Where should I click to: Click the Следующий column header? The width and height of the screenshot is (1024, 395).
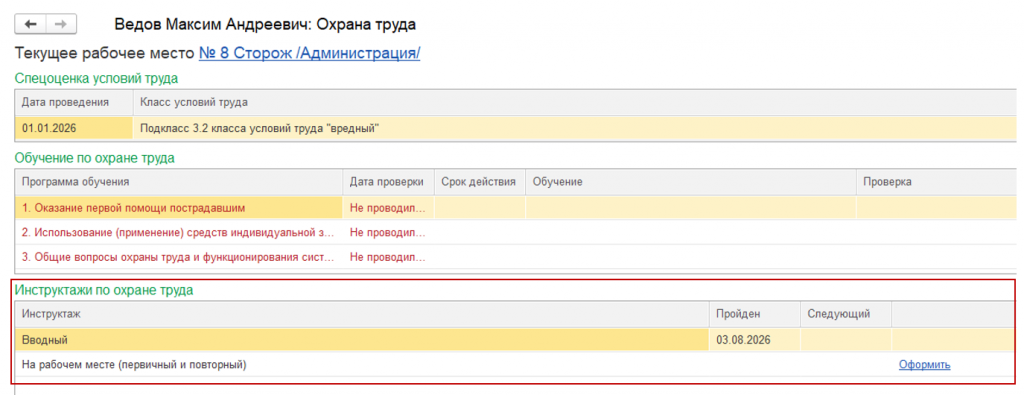point(846,313)
